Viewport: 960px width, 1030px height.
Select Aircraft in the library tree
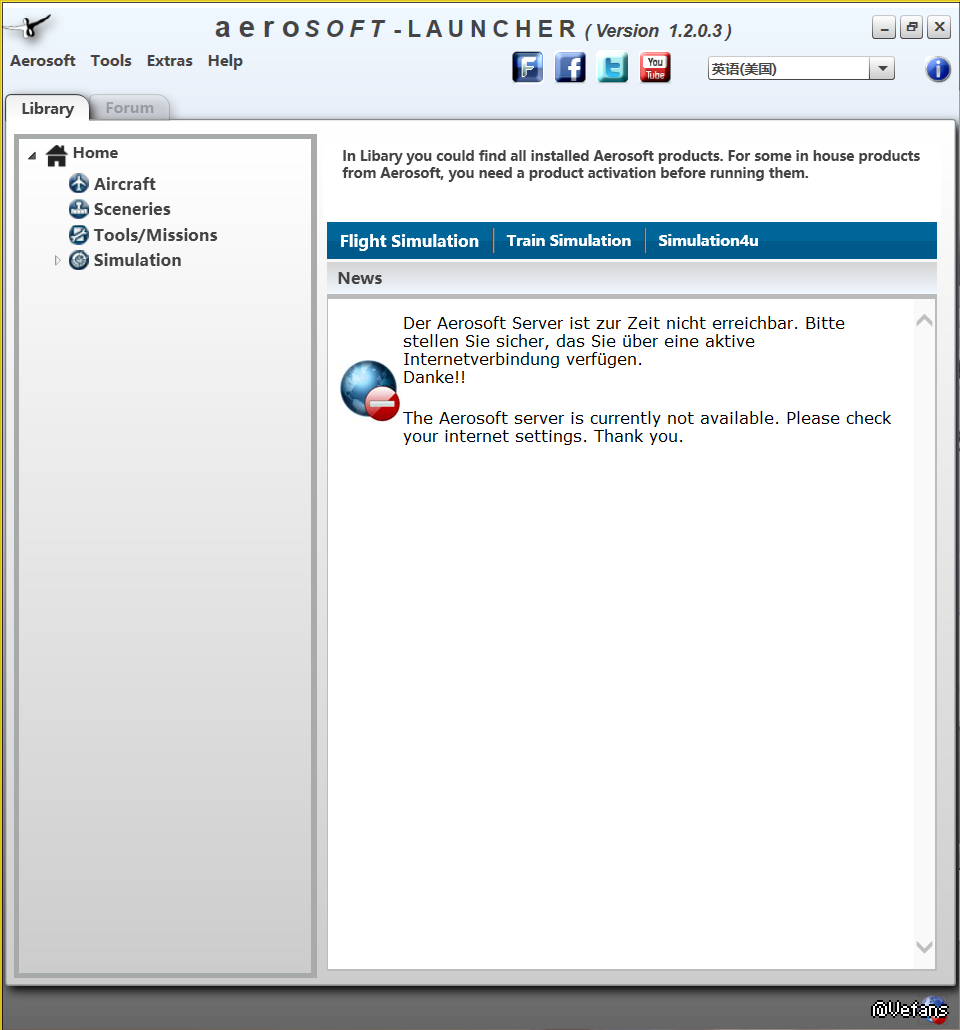click(x=125, y=184)
